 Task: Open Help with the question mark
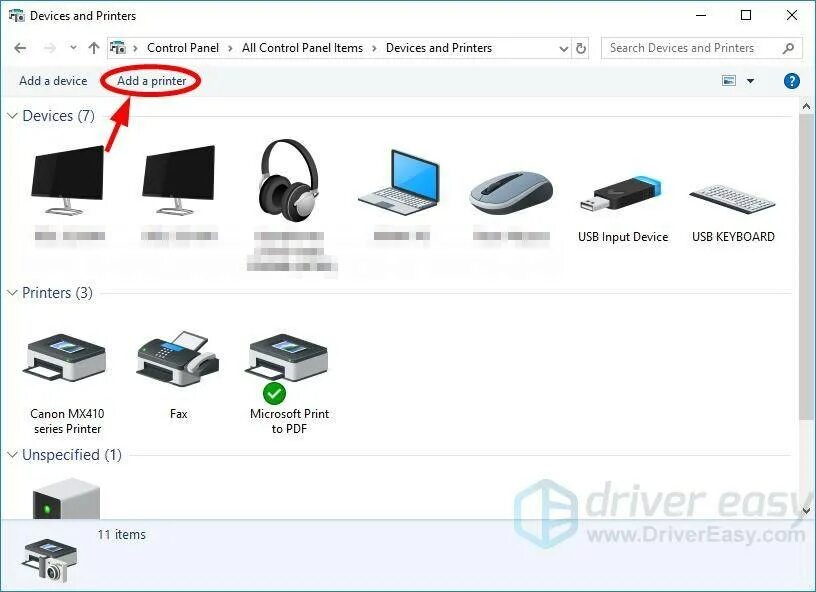pos(792,81)
